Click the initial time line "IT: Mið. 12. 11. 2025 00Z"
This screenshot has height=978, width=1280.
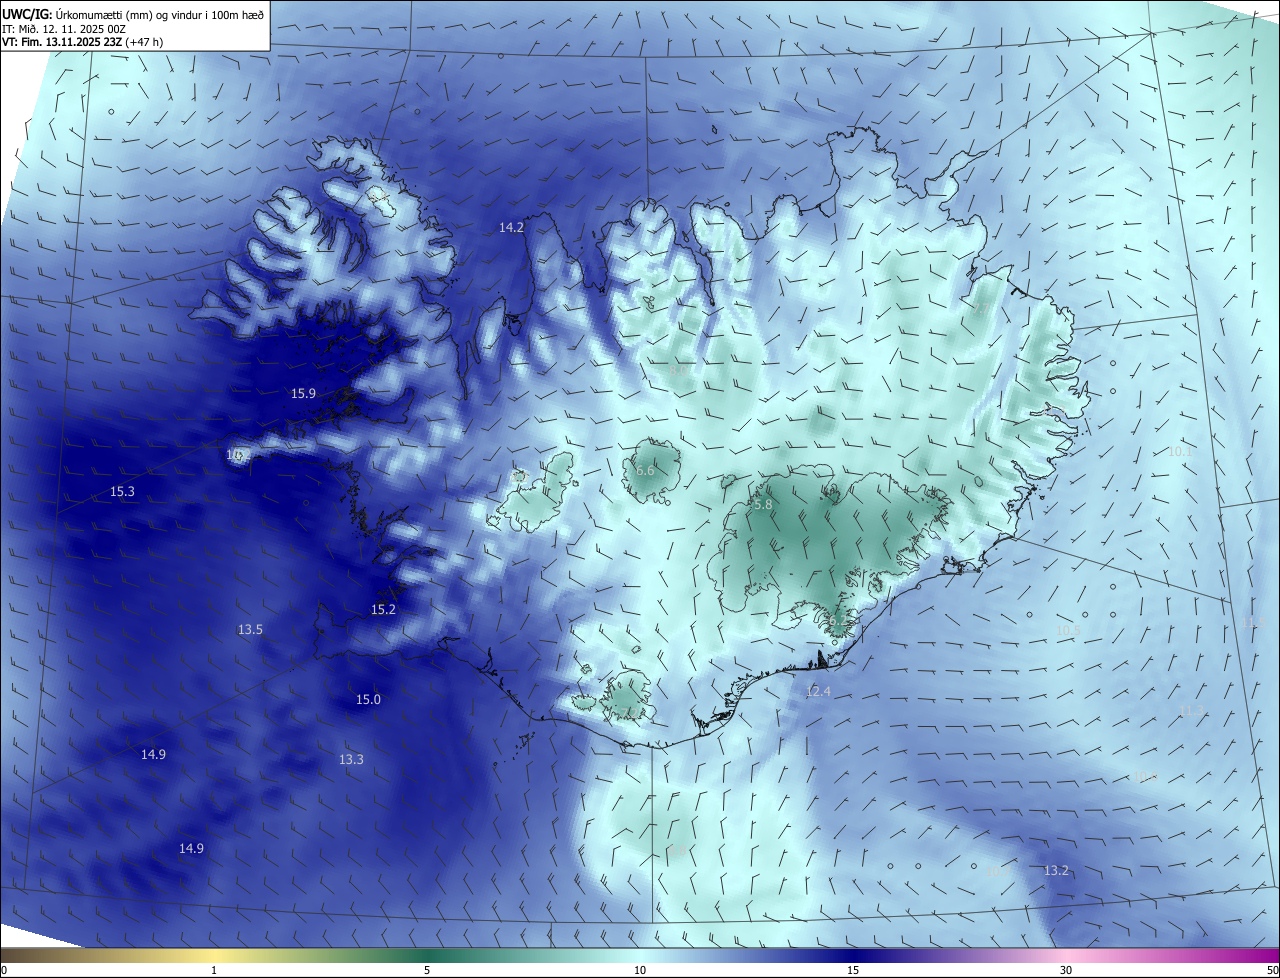63,28
